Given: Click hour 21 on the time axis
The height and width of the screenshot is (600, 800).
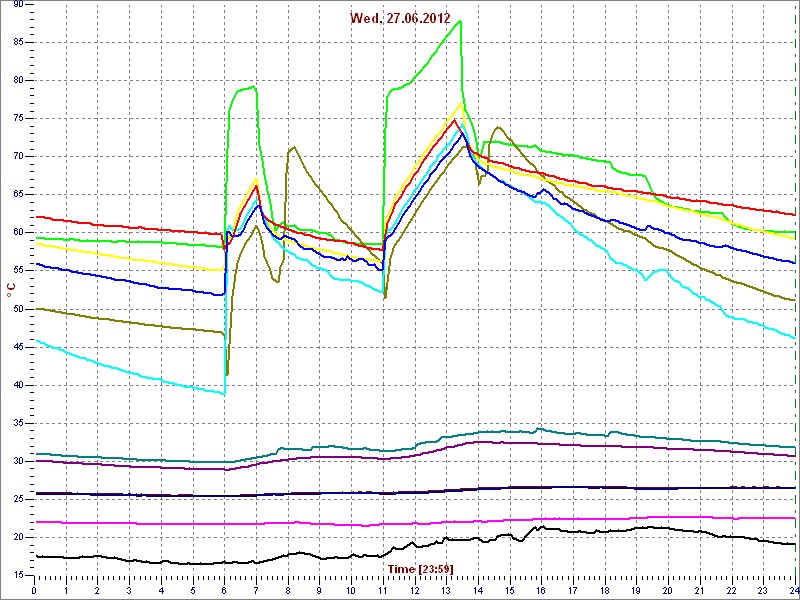Looking at the screenshot, I should [701, 589].
